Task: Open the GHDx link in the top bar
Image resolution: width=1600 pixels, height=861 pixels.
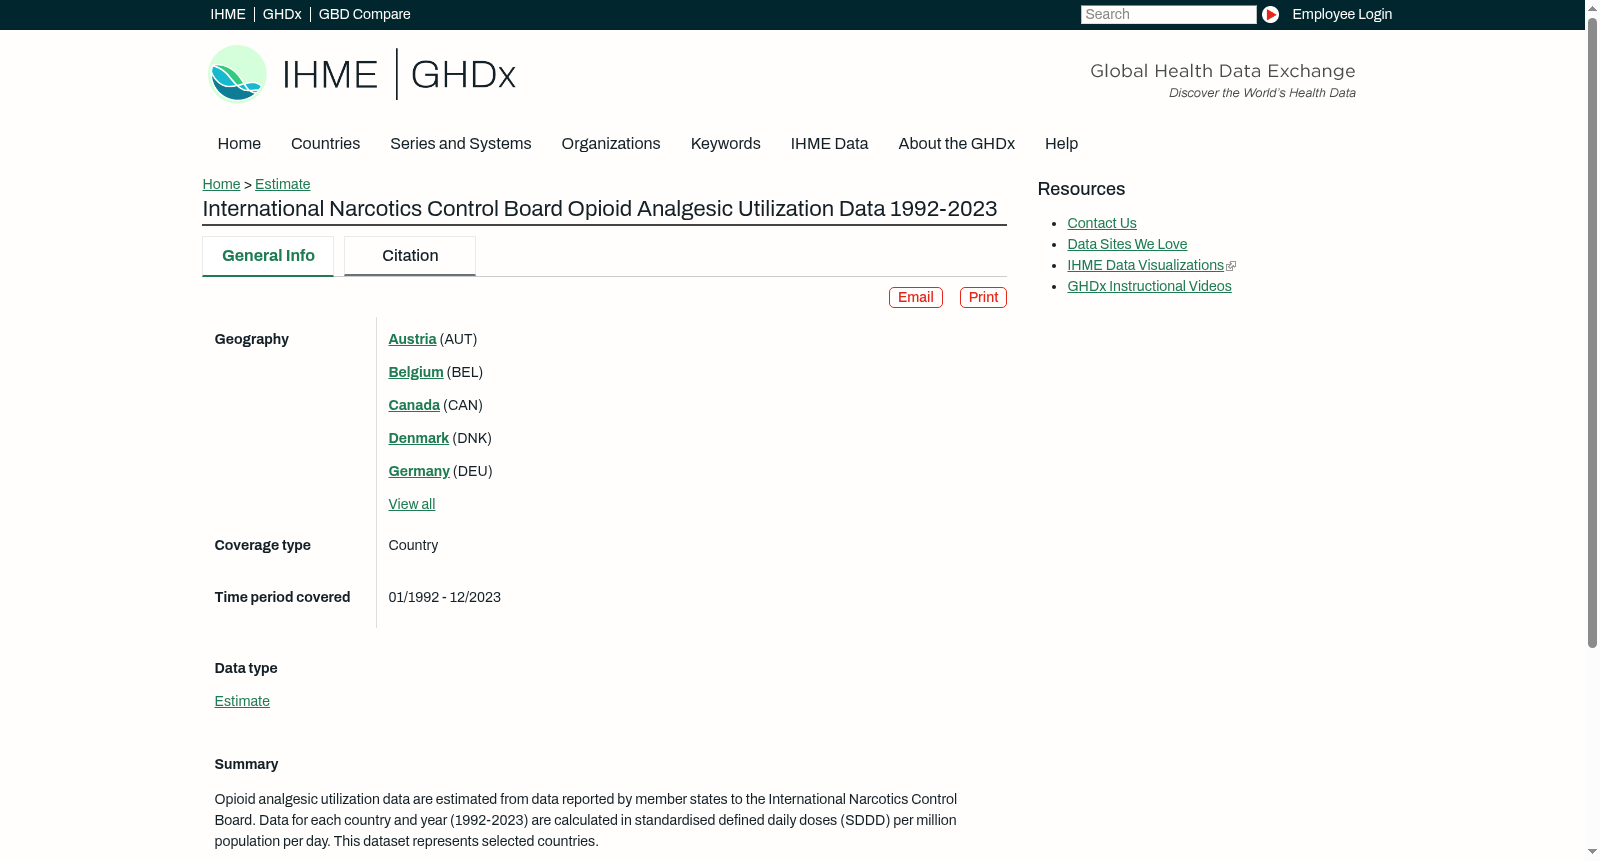Action: (282, 14)
